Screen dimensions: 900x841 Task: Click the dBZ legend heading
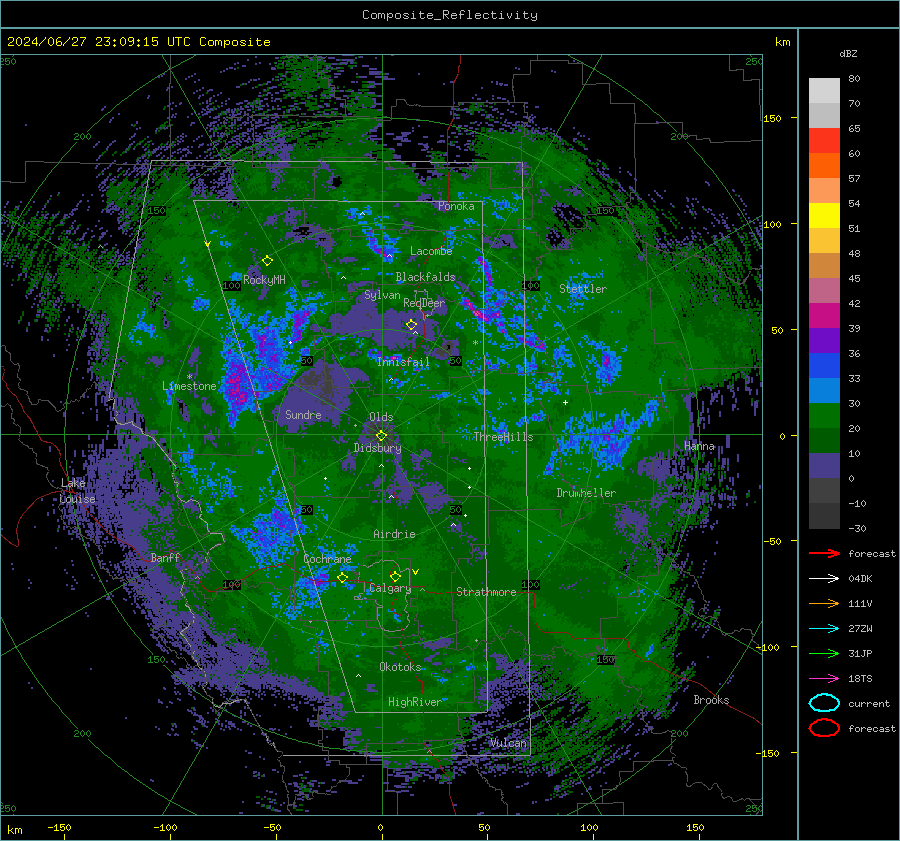pyautogui.click(x=848, y=53)
